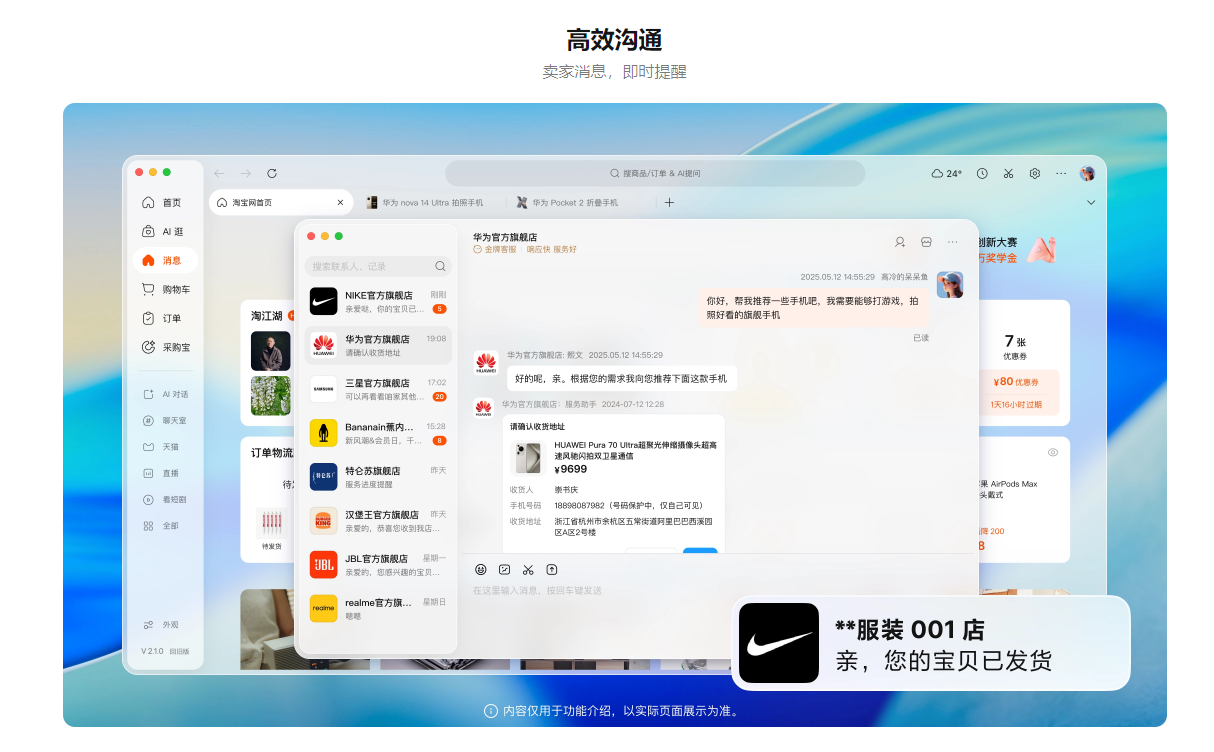Click the 搜索联系人、记录 contact search field
This screenshot has width=1214, height=752.
pos(378,266)
